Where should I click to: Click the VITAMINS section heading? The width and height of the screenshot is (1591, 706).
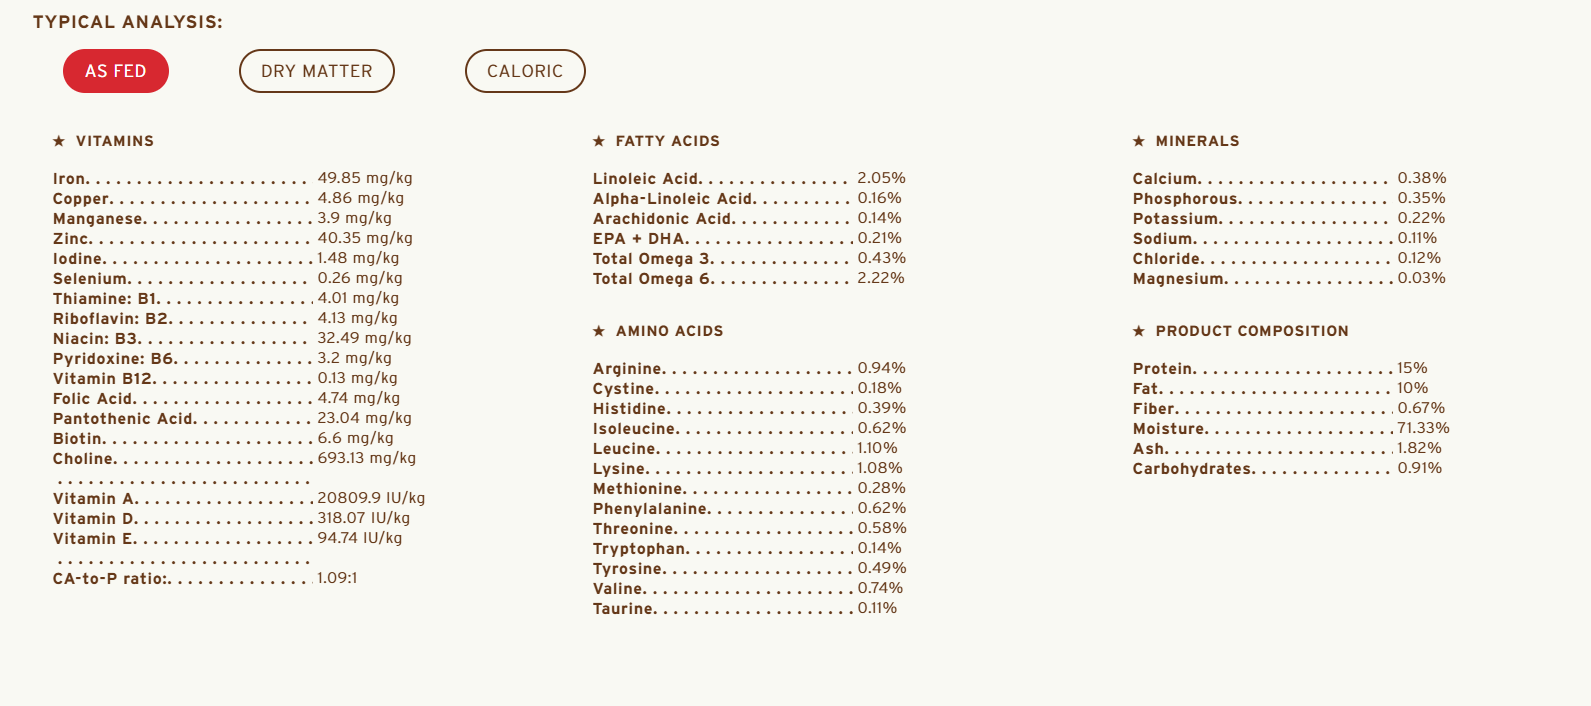click(115, 141)
